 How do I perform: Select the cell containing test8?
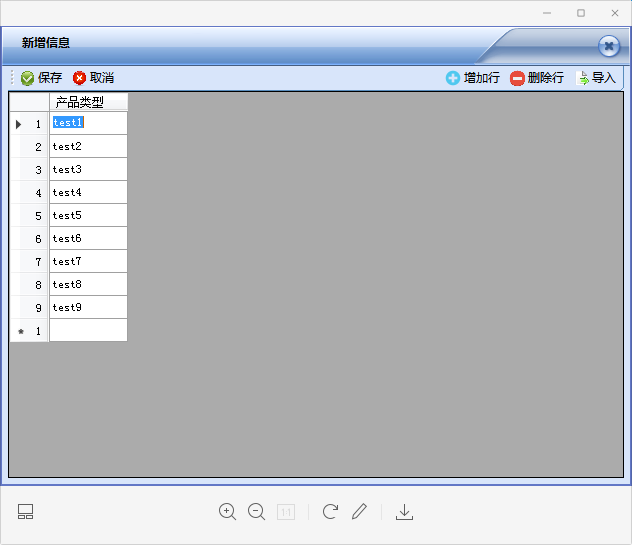[x=89, y=284]
